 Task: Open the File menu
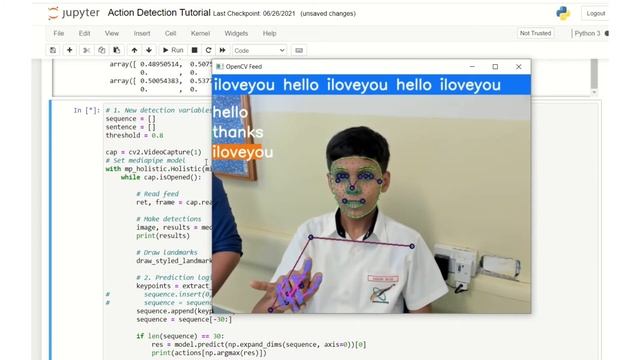tap(58, 33)
